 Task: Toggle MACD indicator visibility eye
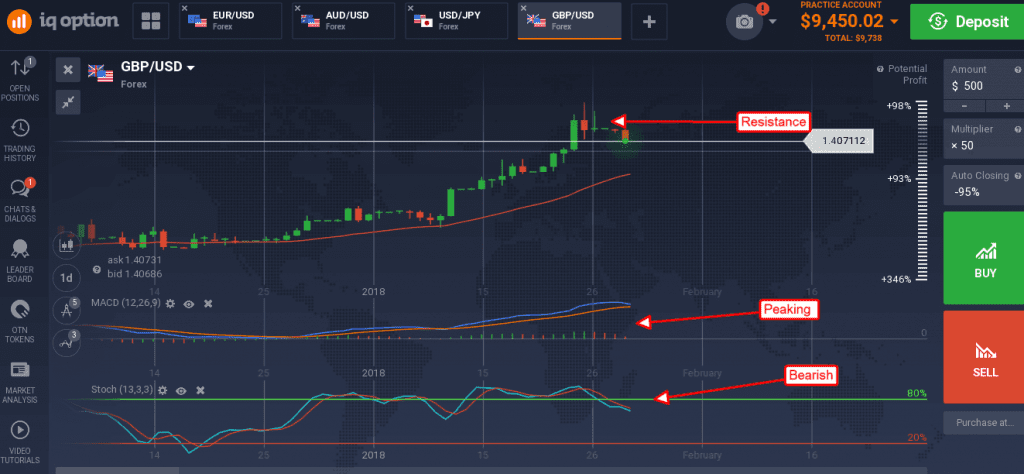[x=189, y=304]
